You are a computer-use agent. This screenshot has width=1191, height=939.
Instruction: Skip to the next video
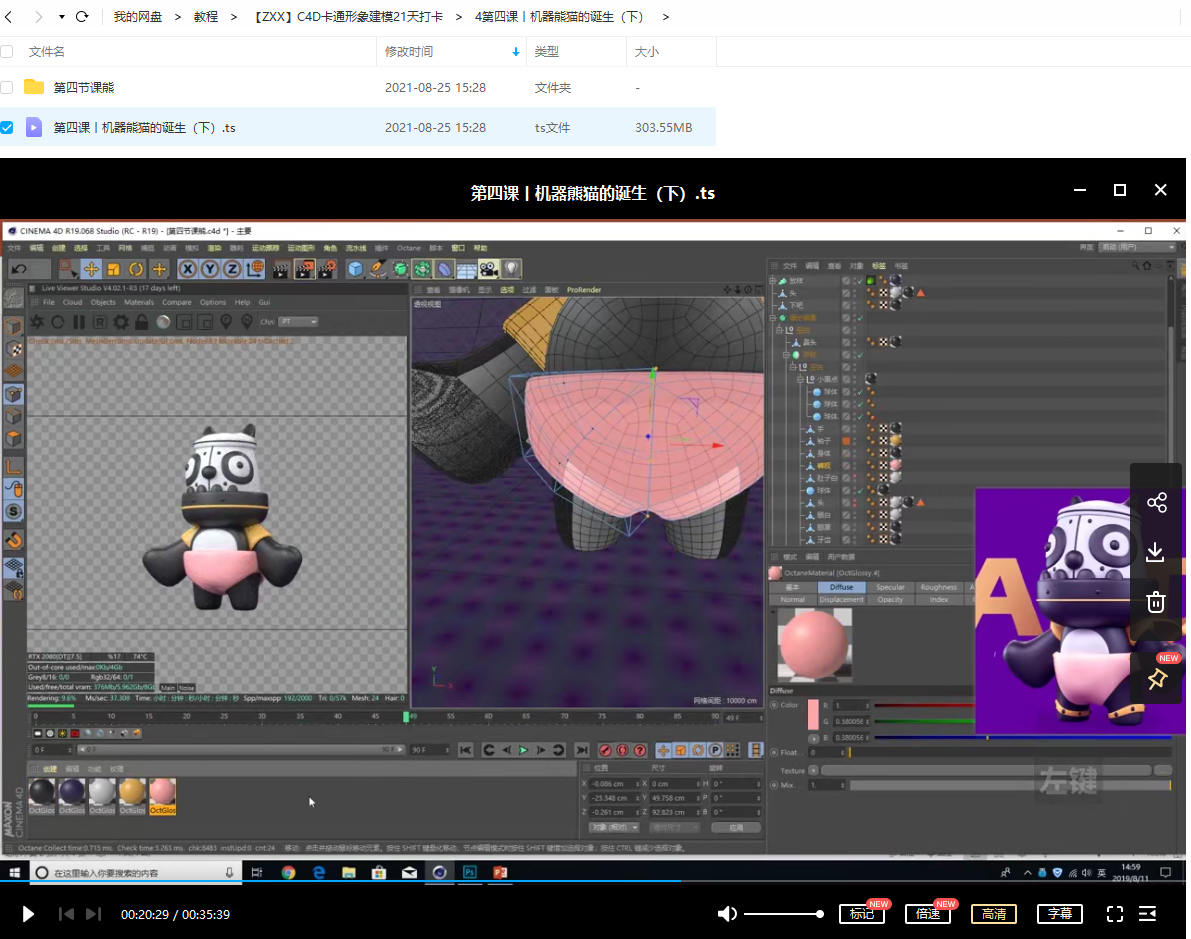93,914
